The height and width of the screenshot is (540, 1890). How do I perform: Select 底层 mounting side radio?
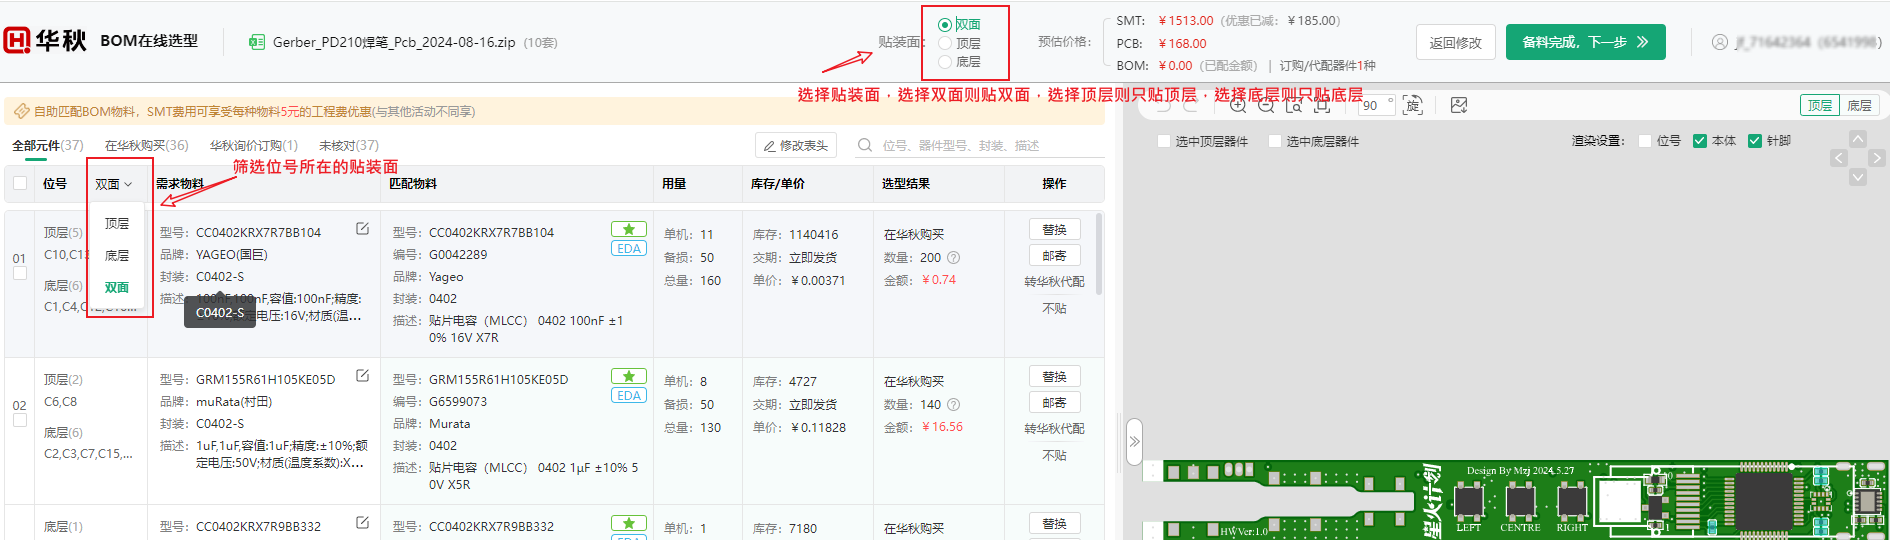945,62
